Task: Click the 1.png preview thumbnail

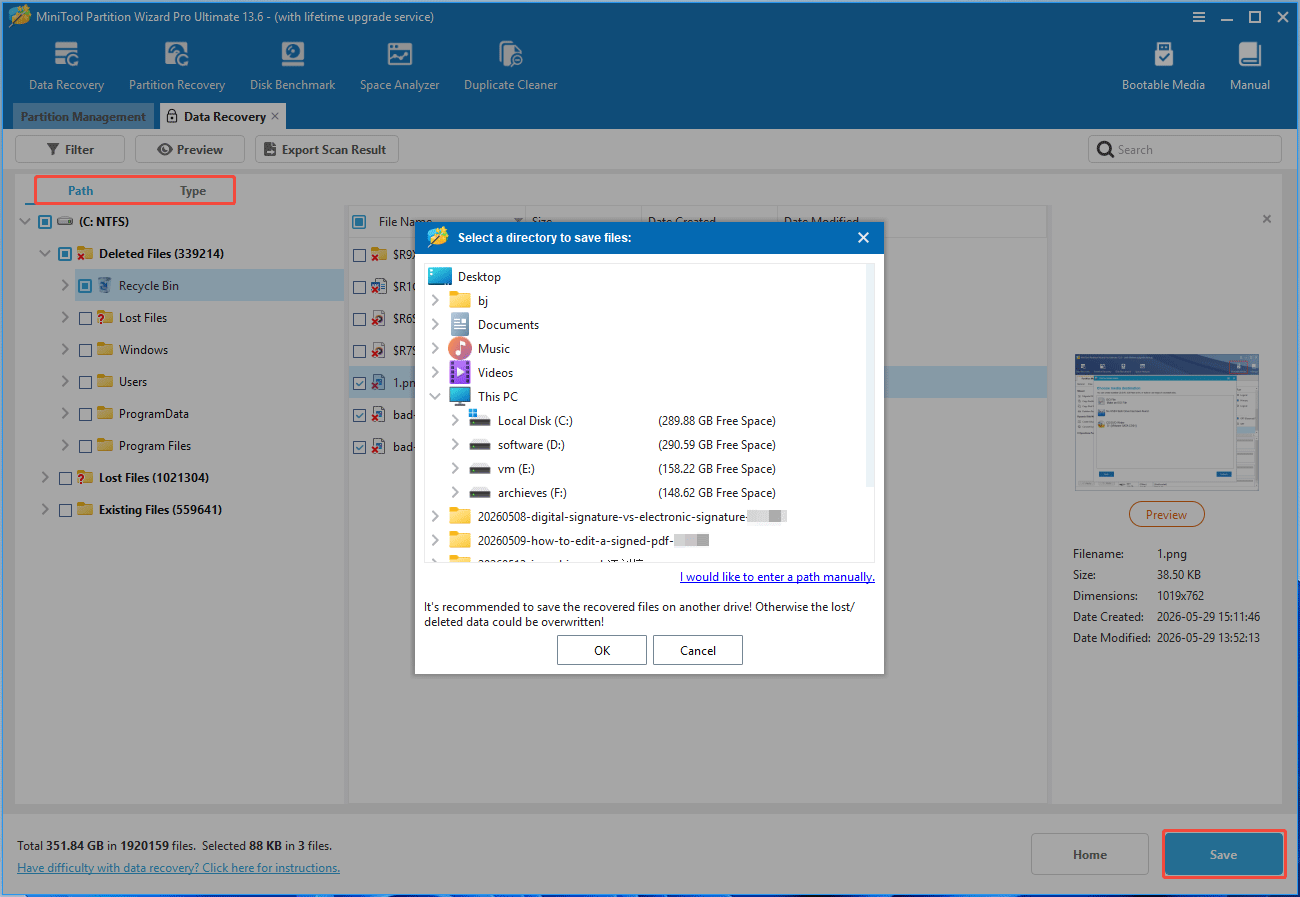Action: coord(1166,422)
